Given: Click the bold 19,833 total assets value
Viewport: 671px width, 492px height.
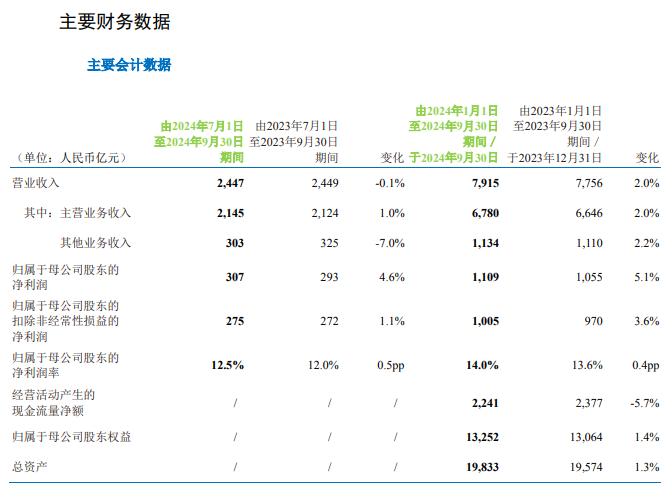Looking at the screenshot, I should pos(481,467).
